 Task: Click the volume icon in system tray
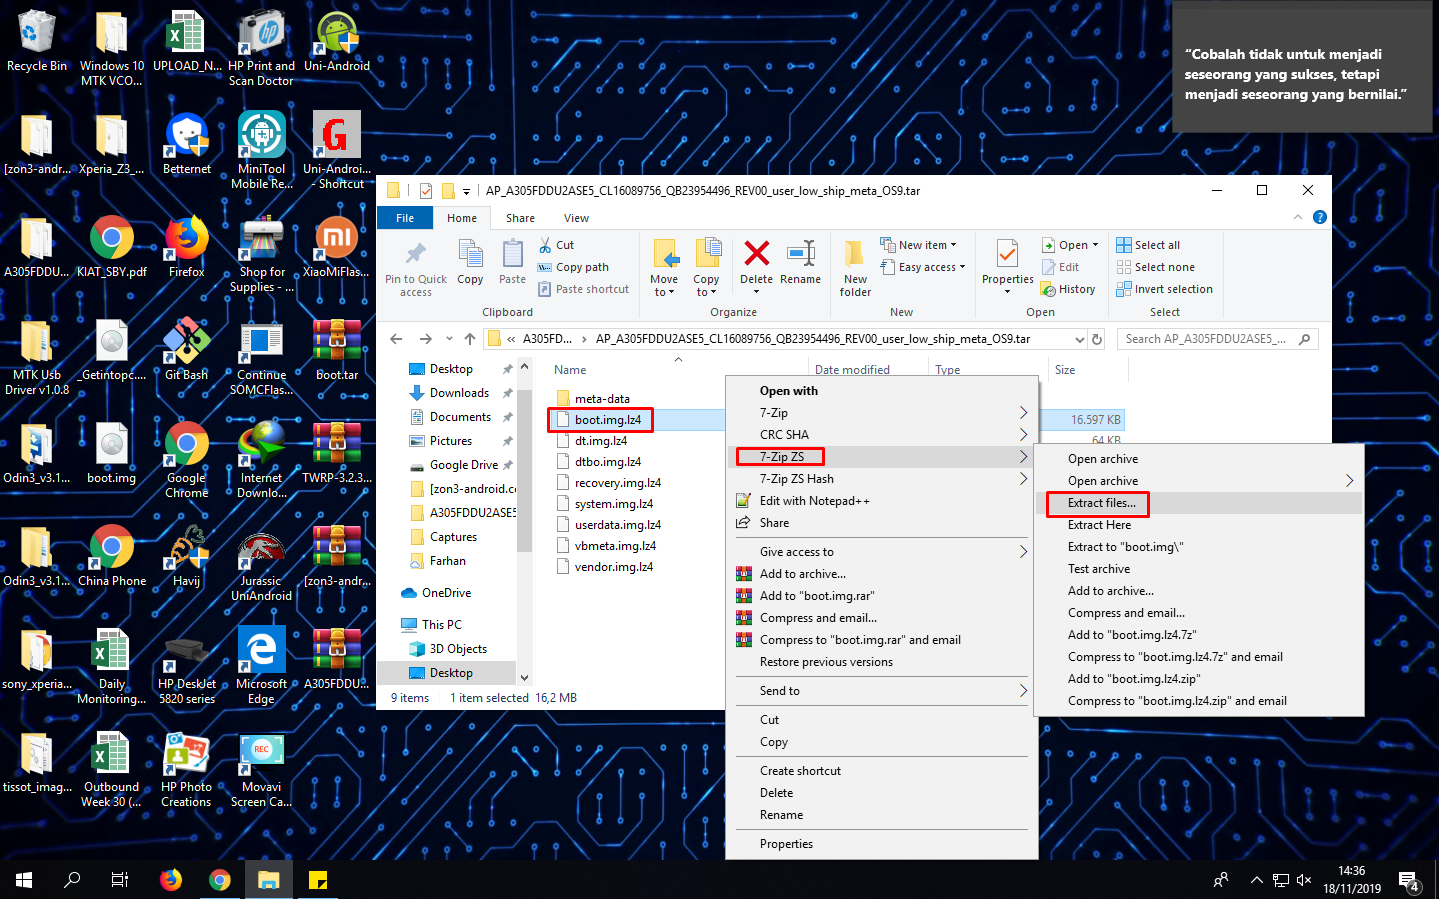click(x=1304, y=880)
